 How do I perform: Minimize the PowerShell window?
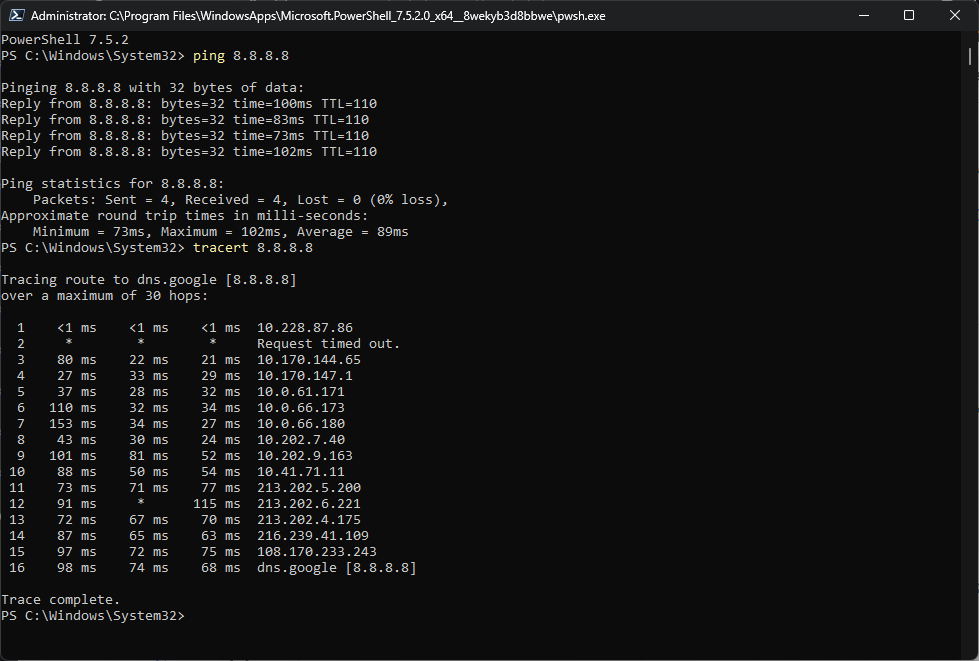[862, 16]
